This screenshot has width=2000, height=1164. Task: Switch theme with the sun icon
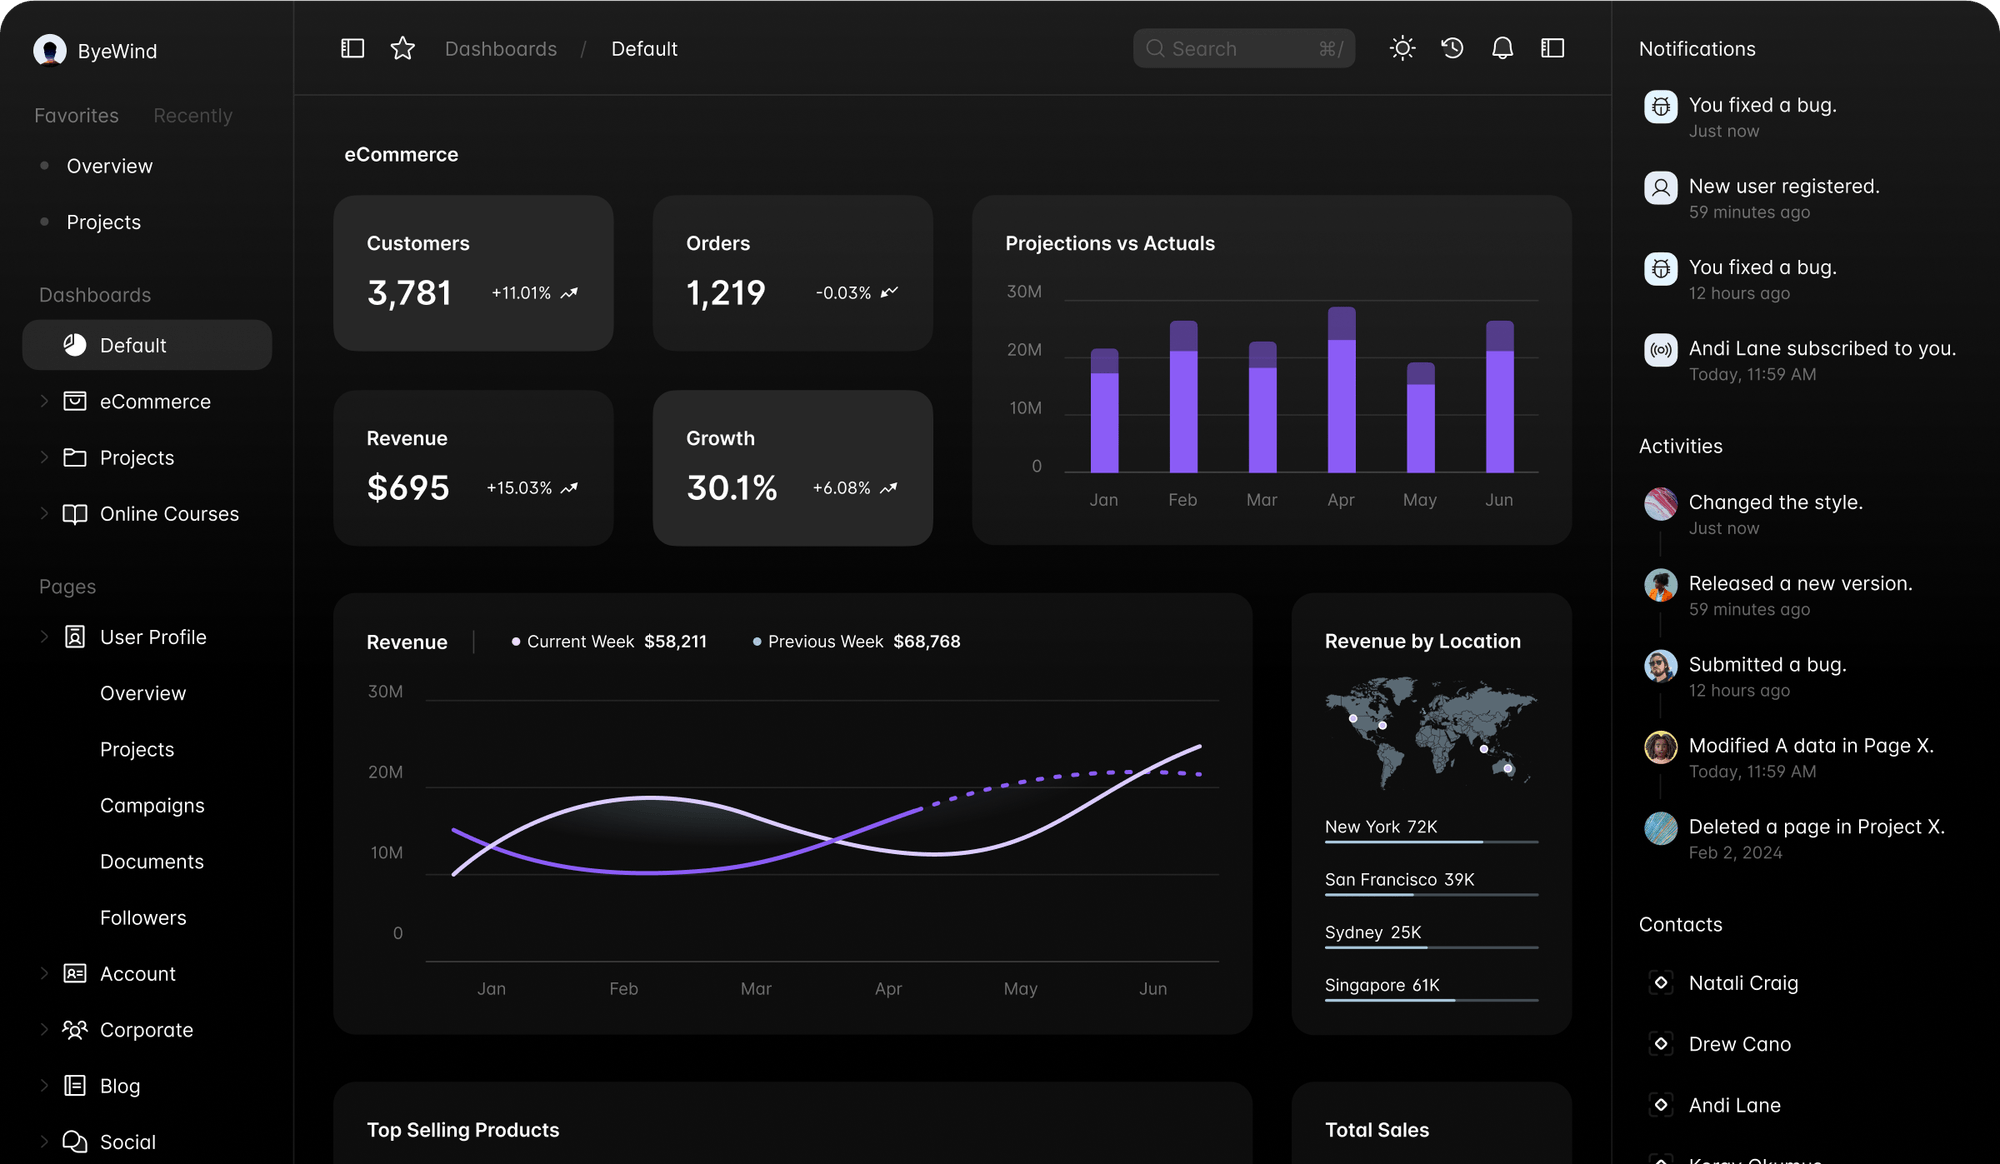click(1402, 48)
